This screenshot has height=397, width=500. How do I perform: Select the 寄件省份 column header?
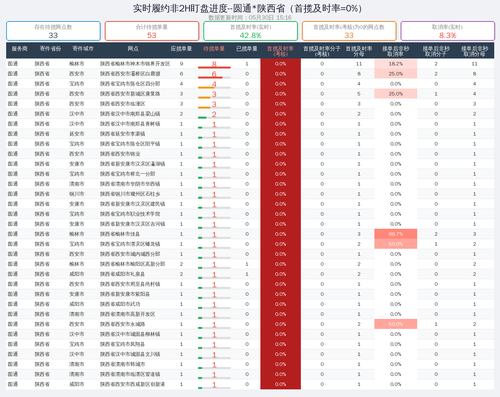(50, 49)
